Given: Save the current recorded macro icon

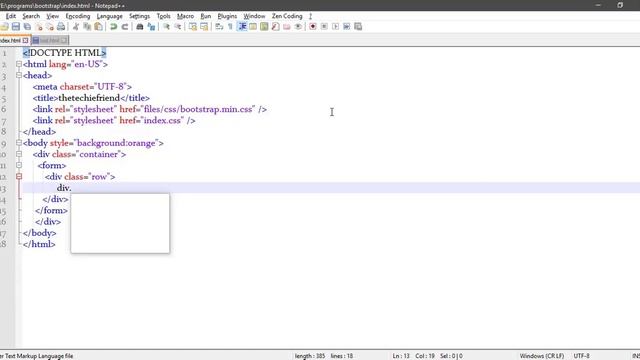Looking at the screenshot, I should click(x=358, y=27).
